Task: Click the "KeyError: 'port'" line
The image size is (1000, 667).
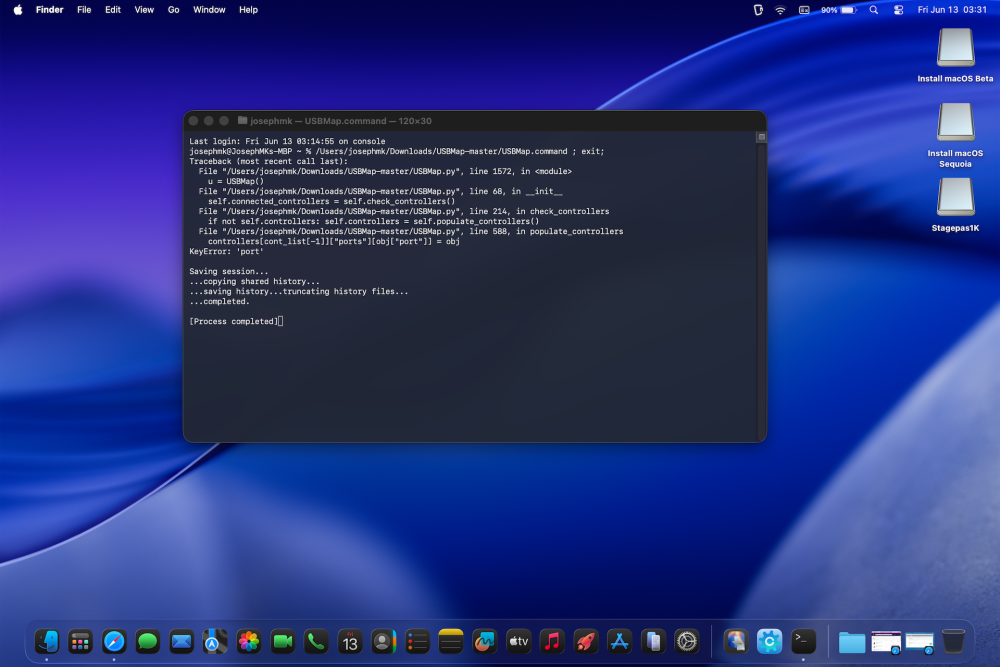Action: pyautogui.click(x=226, y=251)
